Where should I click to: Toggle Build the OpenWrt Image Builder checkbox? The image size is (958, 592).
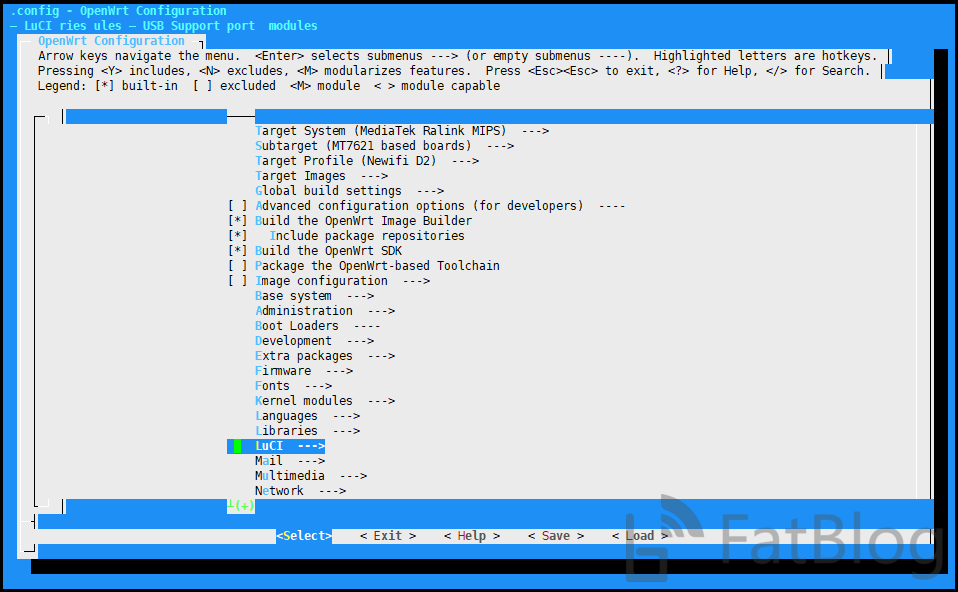tap(238, 221)
